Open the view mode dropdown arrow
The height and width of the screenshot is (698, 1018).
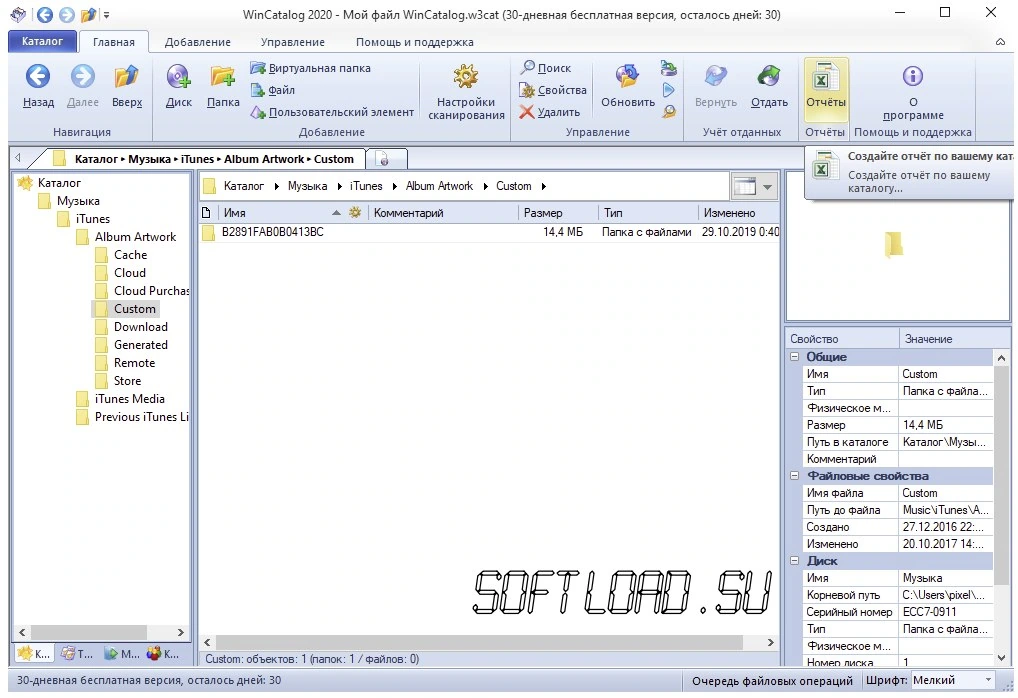(767, 187)
